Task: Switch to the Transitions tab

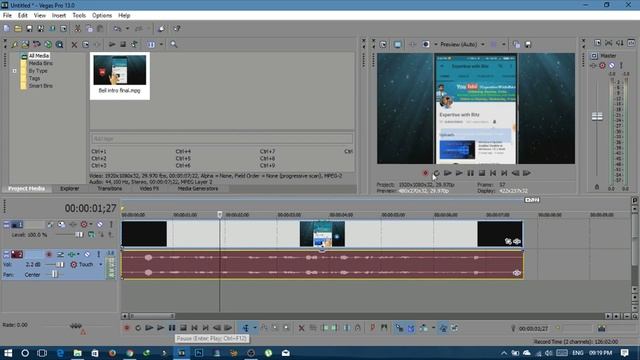Action: (x=109, y=189)
